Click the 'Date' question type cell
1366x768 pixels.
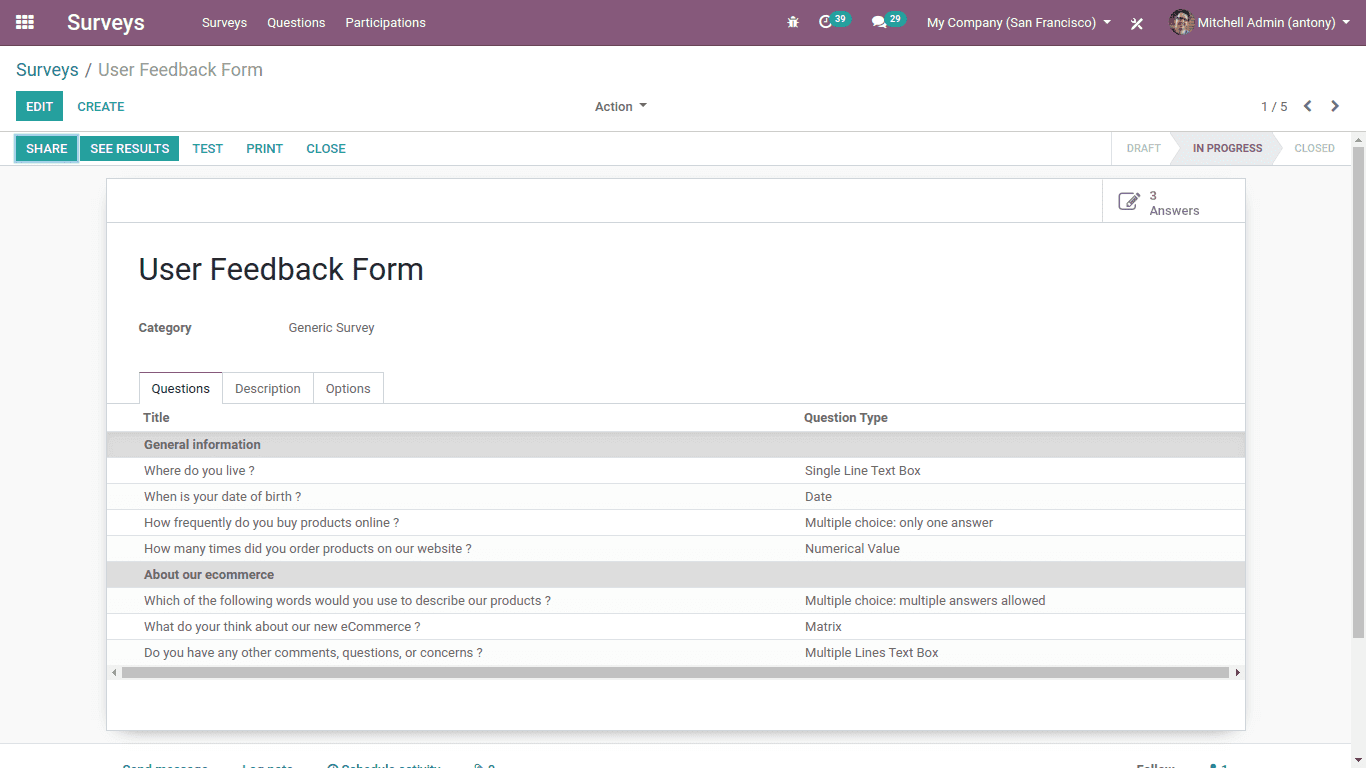tap(818, 496)
